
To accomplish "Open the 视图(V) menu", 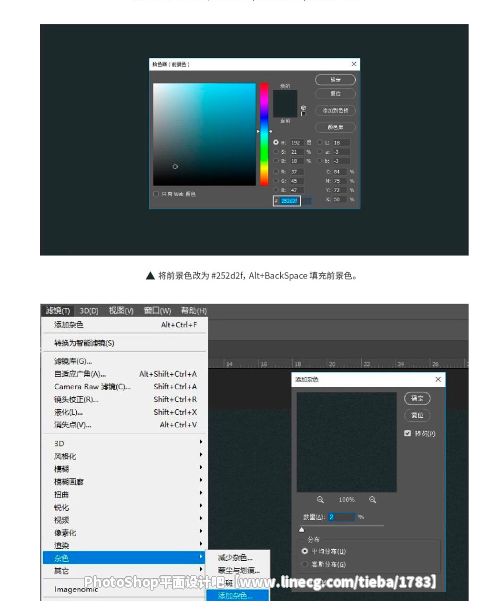I will [121, 310].
